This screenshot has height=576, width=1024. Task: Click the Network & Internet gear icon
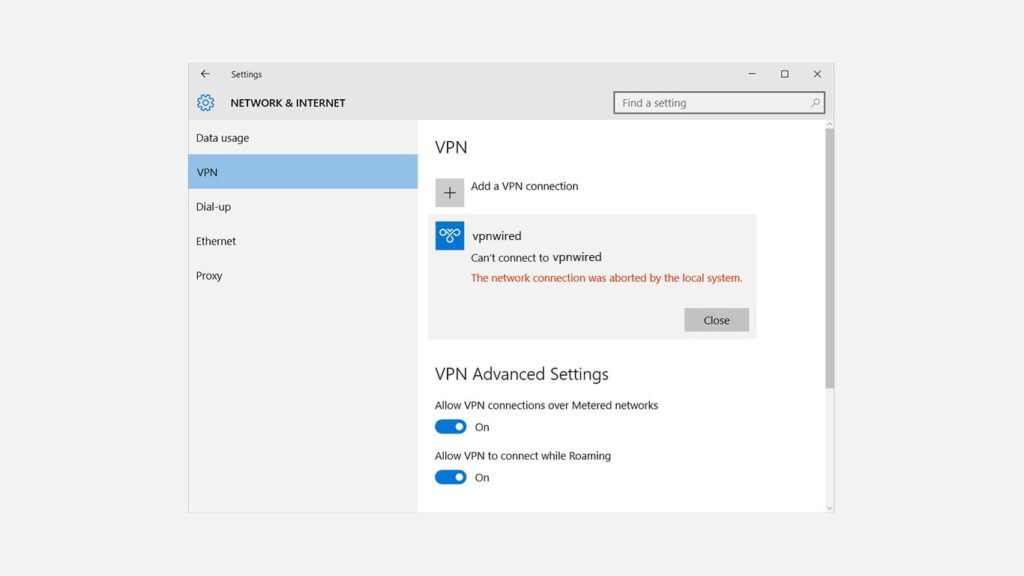pos(205,103)
